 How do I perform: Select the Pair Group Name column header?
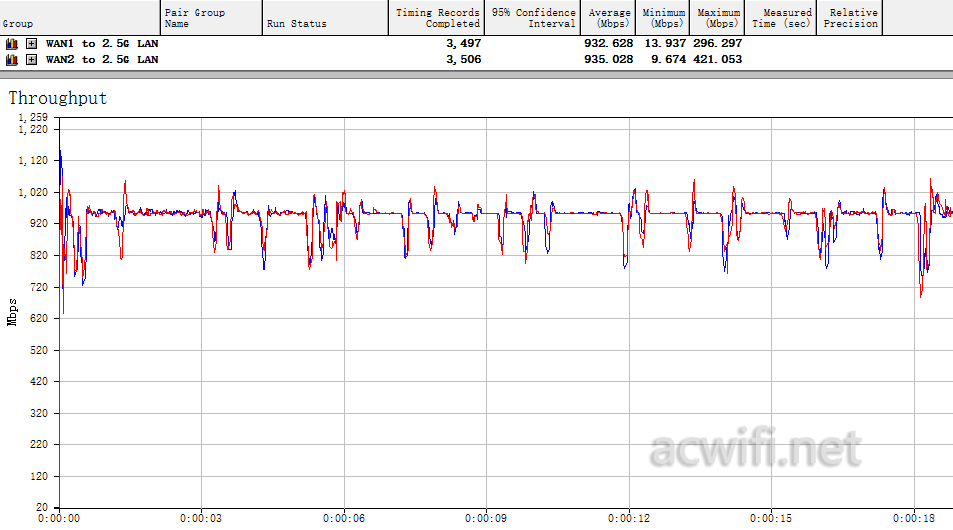(212, 18)
